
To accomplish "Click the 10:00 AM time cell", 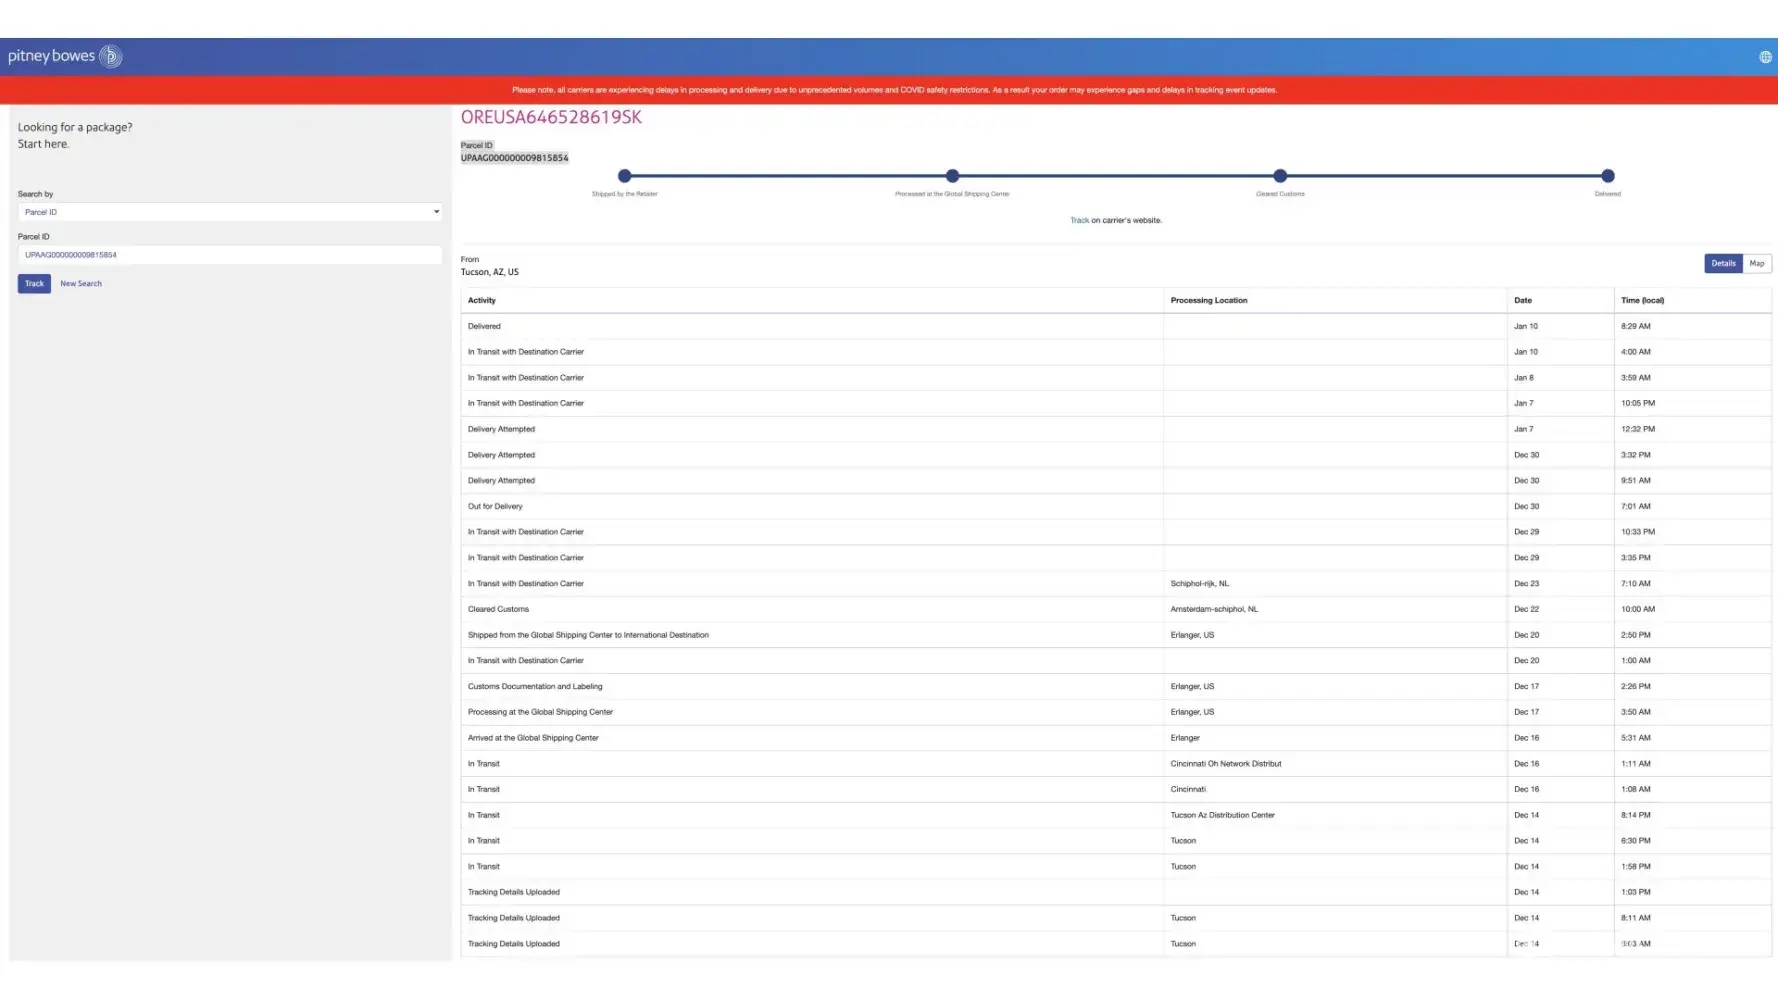I will click(1638, 609).
